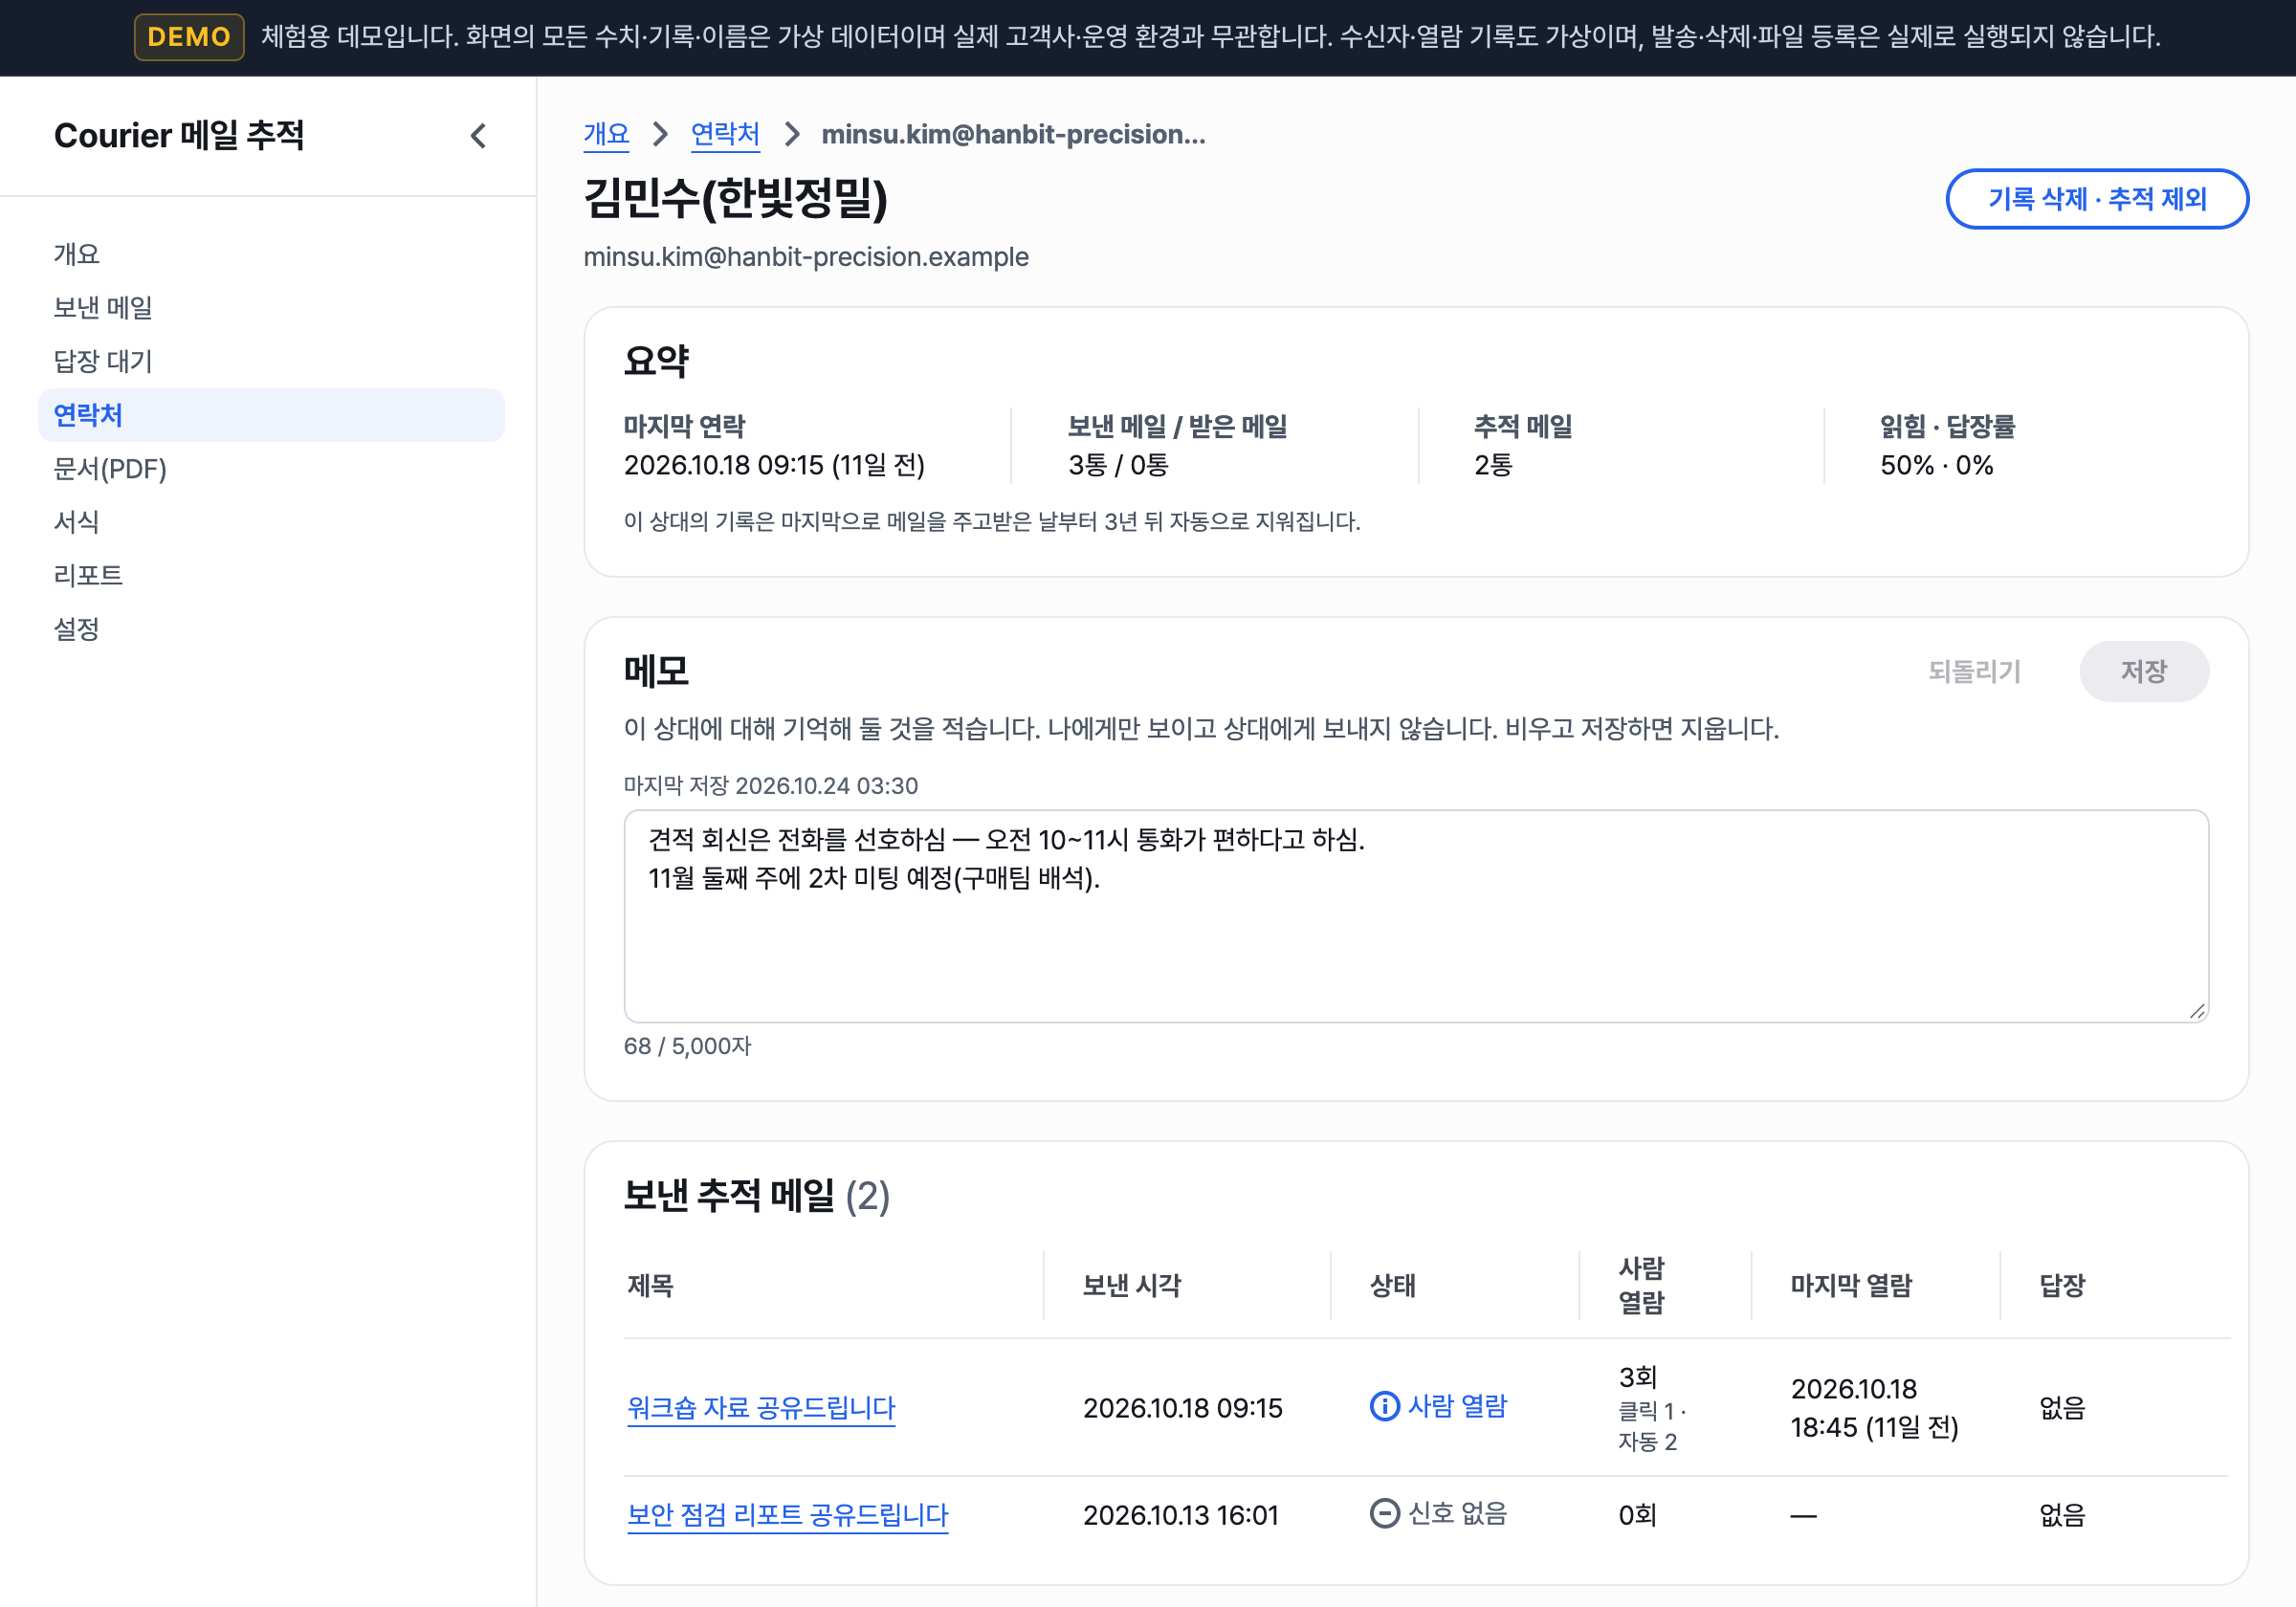
Task: Click the 저장 button in 메모
Action: click(2144, 671)
